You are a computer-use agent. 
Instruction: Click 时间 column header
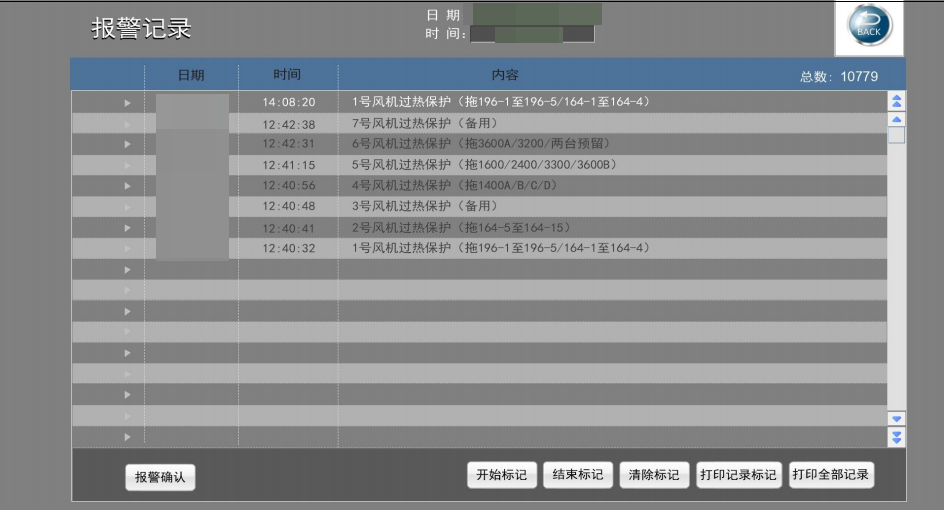click(287, 75)
